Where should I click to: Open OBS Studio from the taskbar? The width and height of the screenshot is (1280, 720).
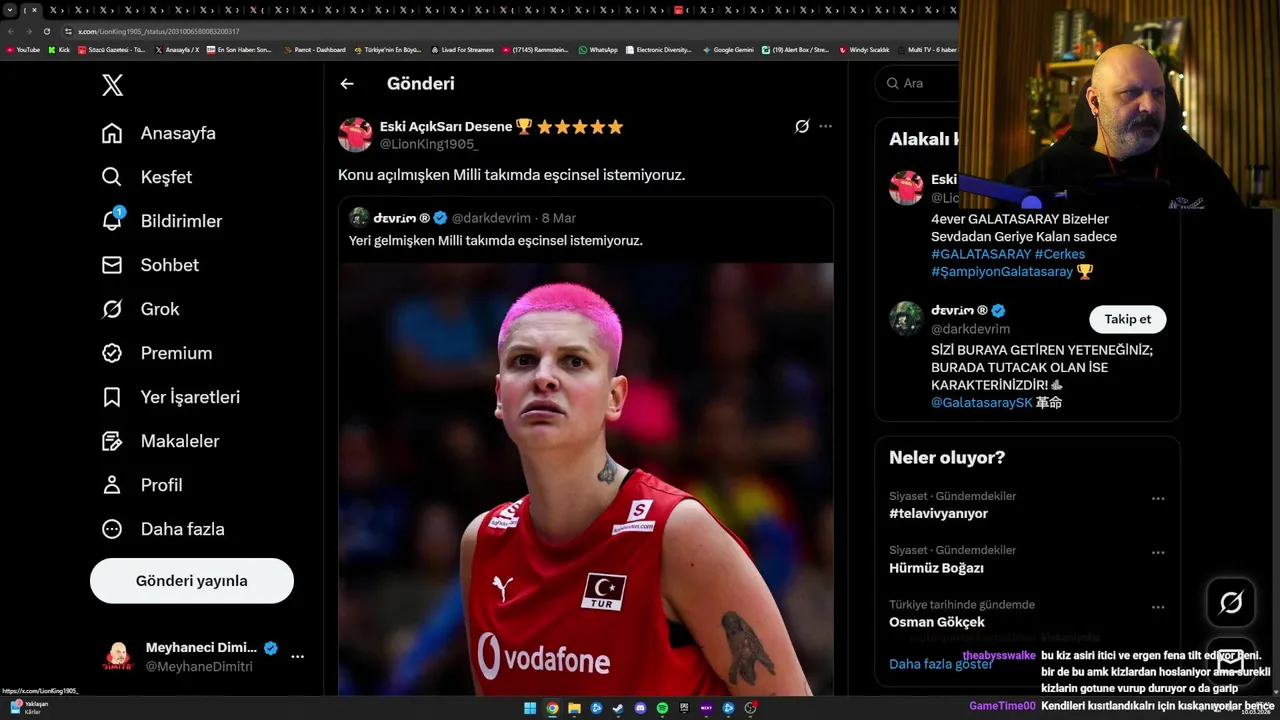pos(750,708)
